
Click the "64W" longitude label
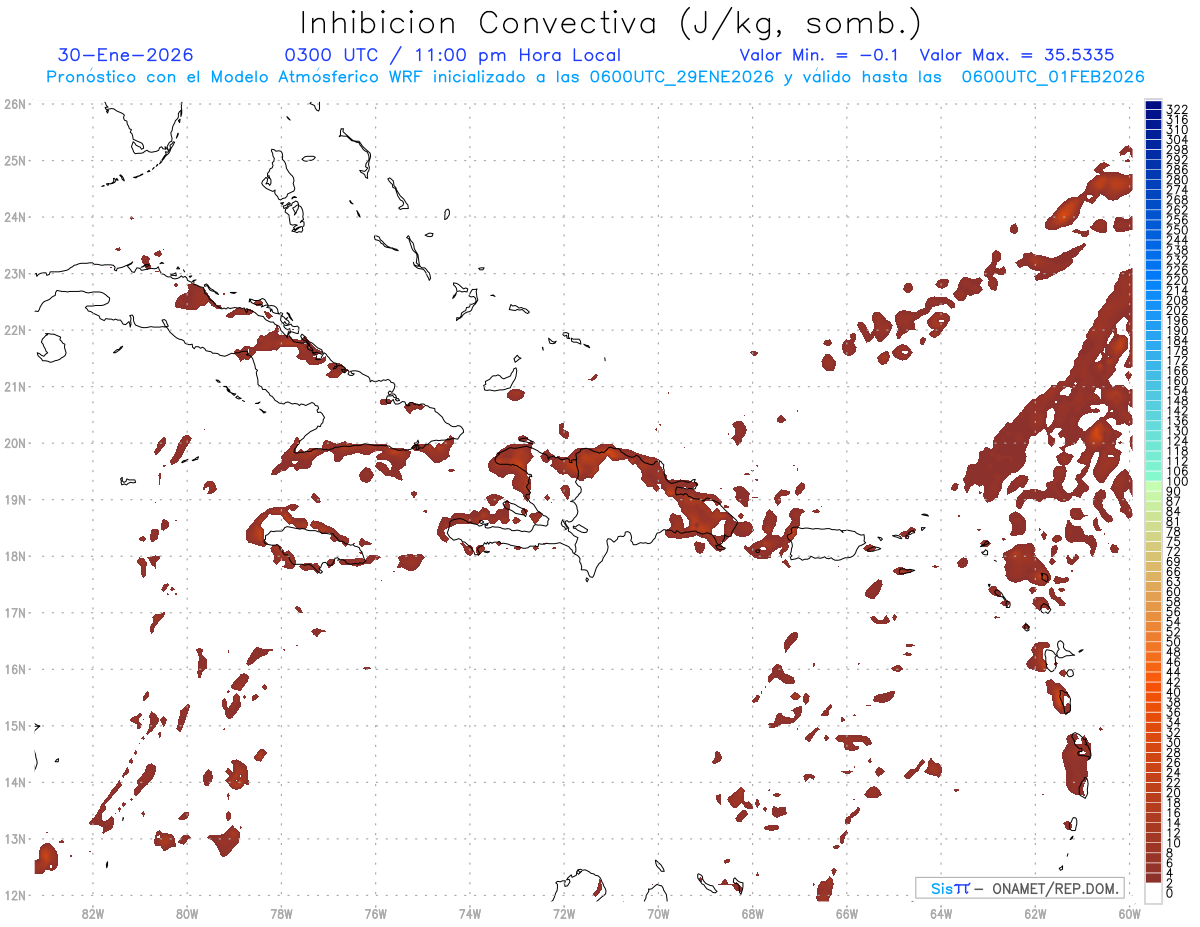pos(941,913)
